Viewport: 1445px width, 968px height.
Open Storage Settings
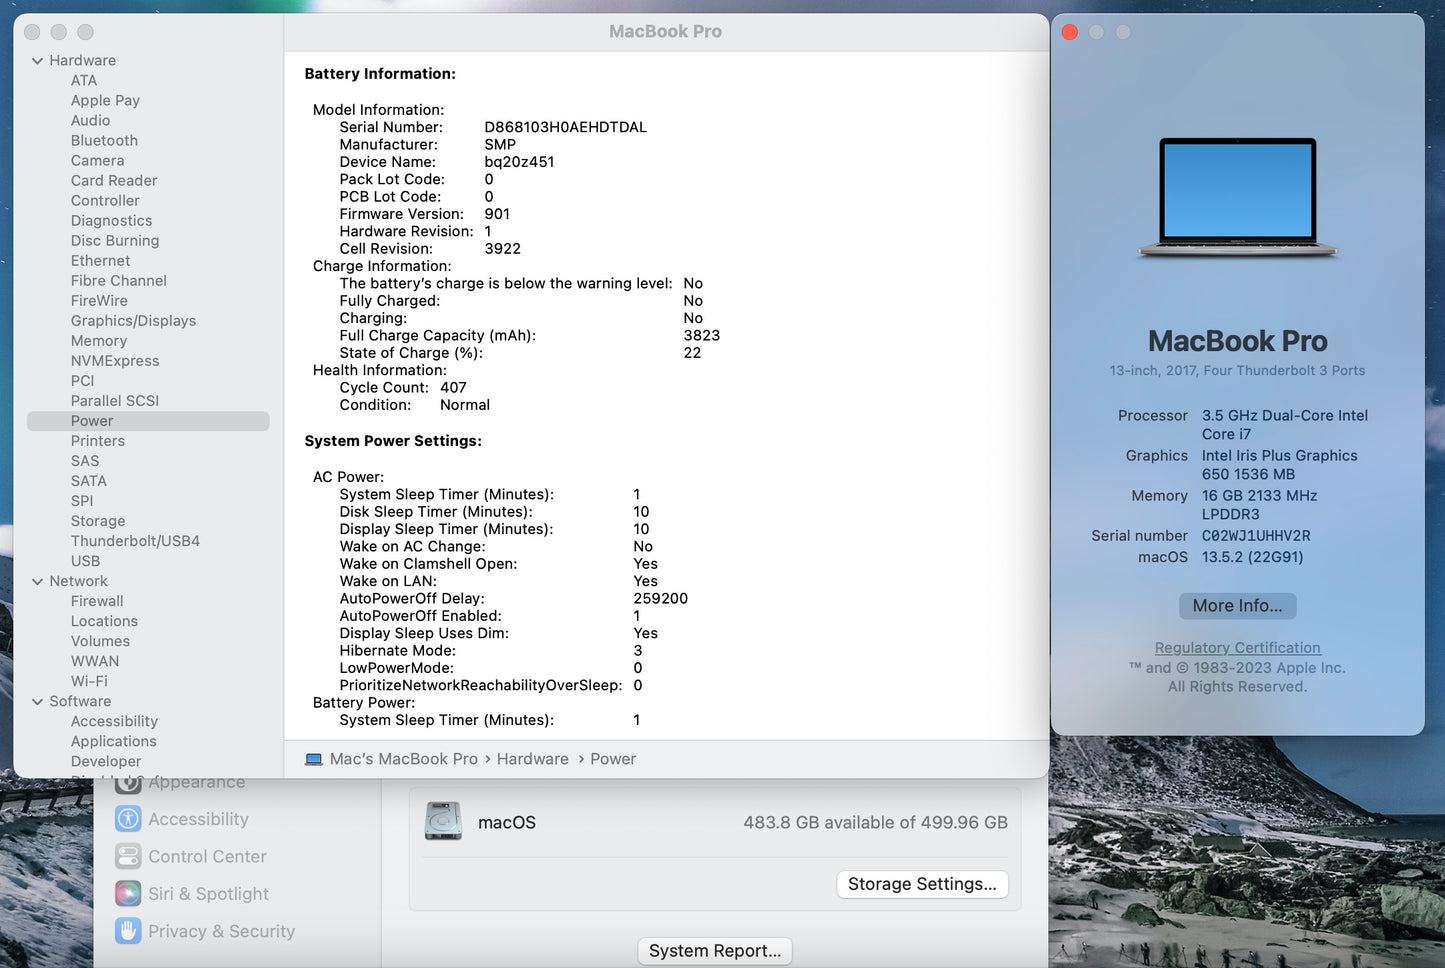921,884
